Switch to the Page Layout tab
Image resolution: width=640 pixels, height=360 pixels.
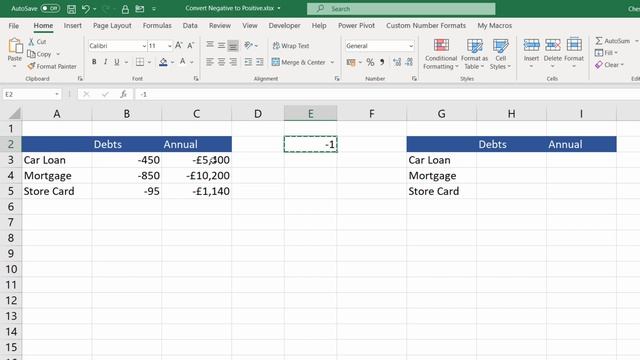[x=112, y=25]
